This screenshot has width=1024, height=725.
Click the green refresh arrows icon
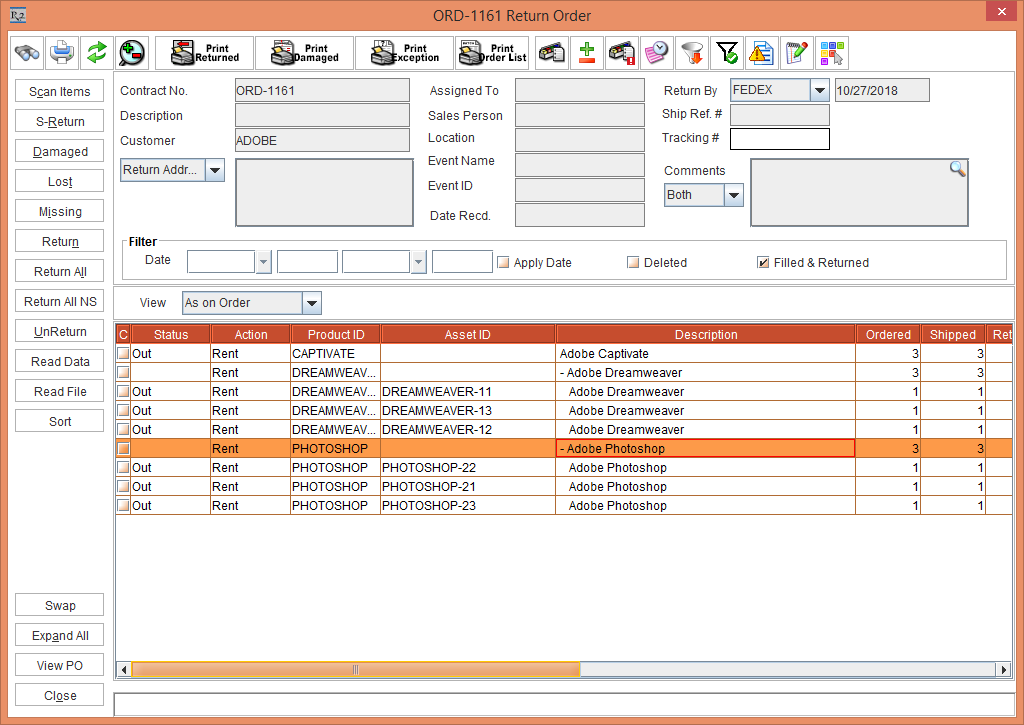[96, 52]
